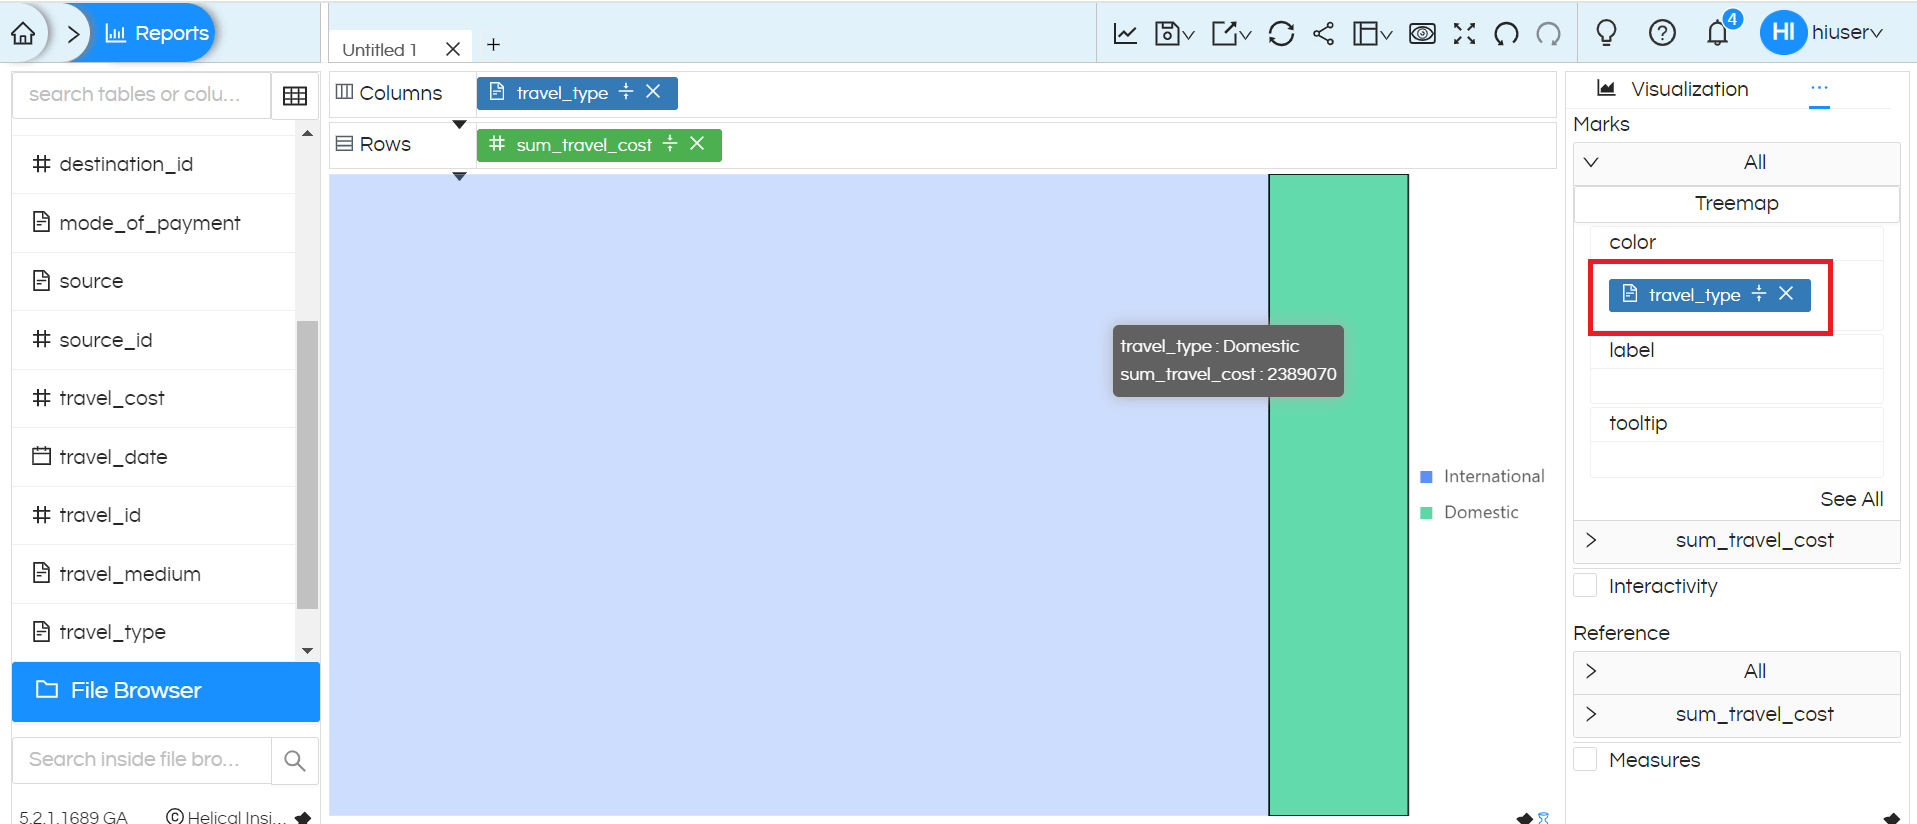Viewport: 1917px width, 824px height.
Task: Open options for travel_type color pill
Action: [1759, 293]
